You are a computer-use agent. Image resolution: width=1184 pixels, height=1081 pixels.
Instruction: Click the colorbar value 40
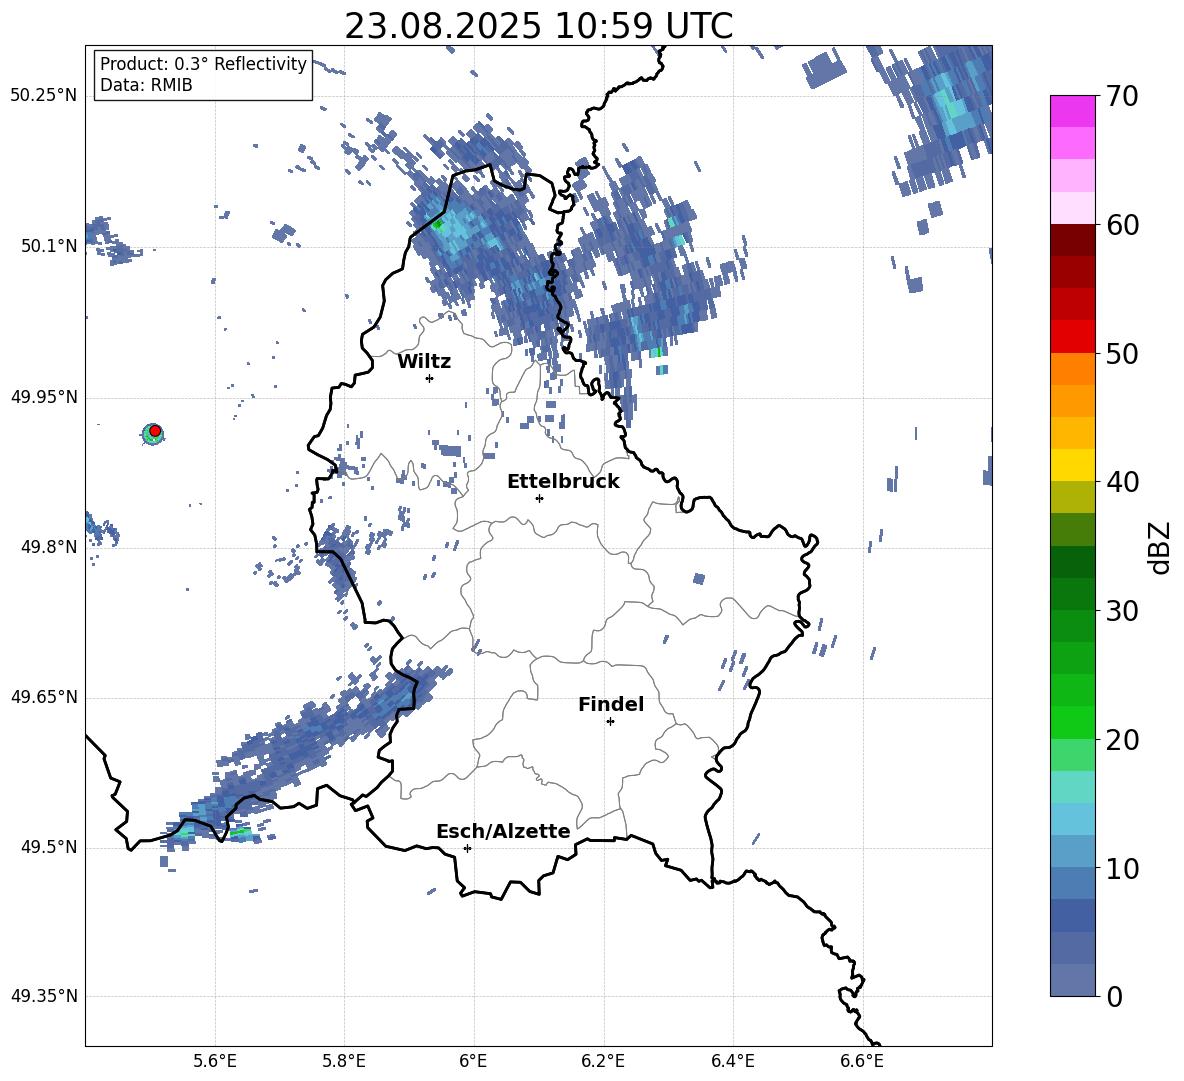point(1122,482)
